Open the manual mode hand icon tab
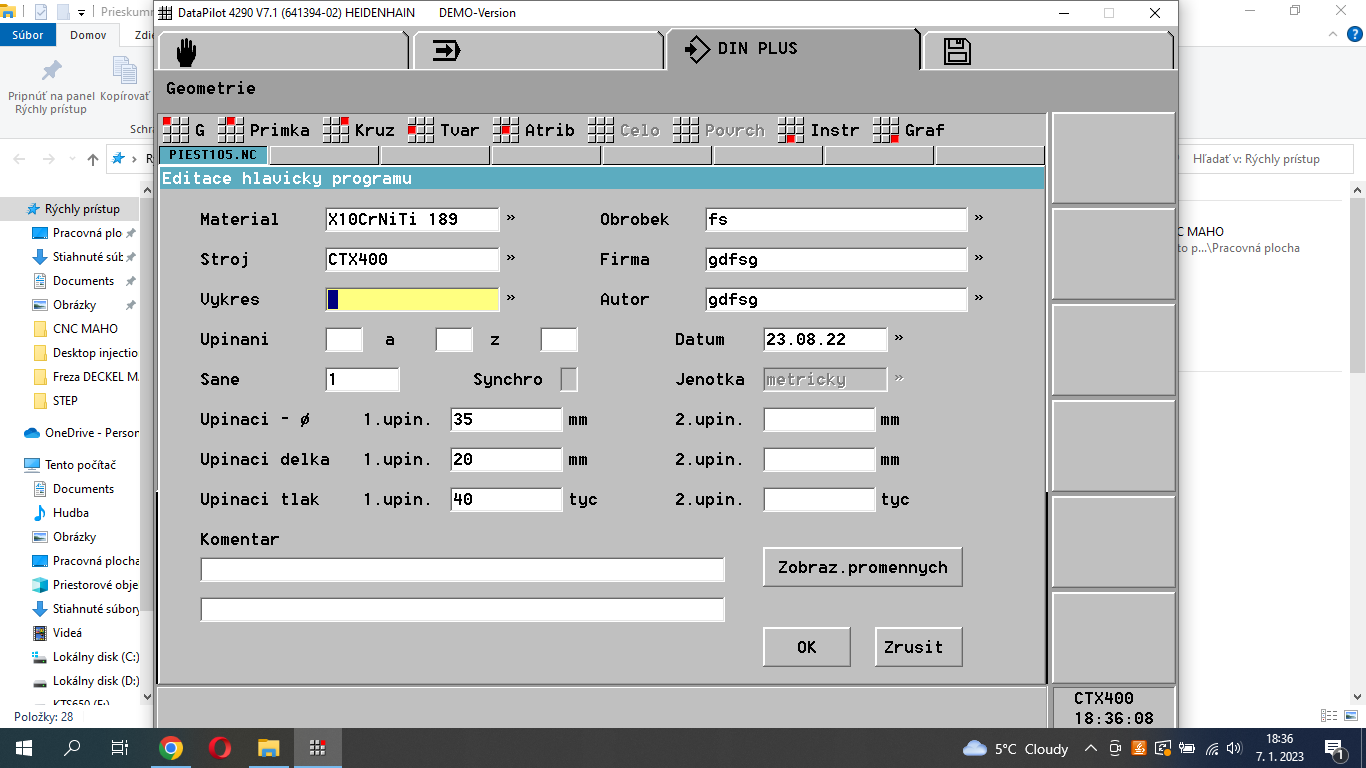 tap(187, 51)
